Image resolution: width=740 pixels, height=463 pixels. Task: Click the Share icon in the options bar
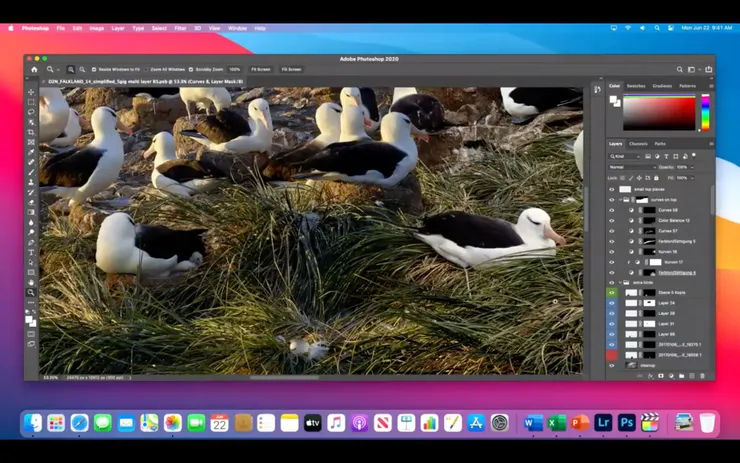pos(708,69)
